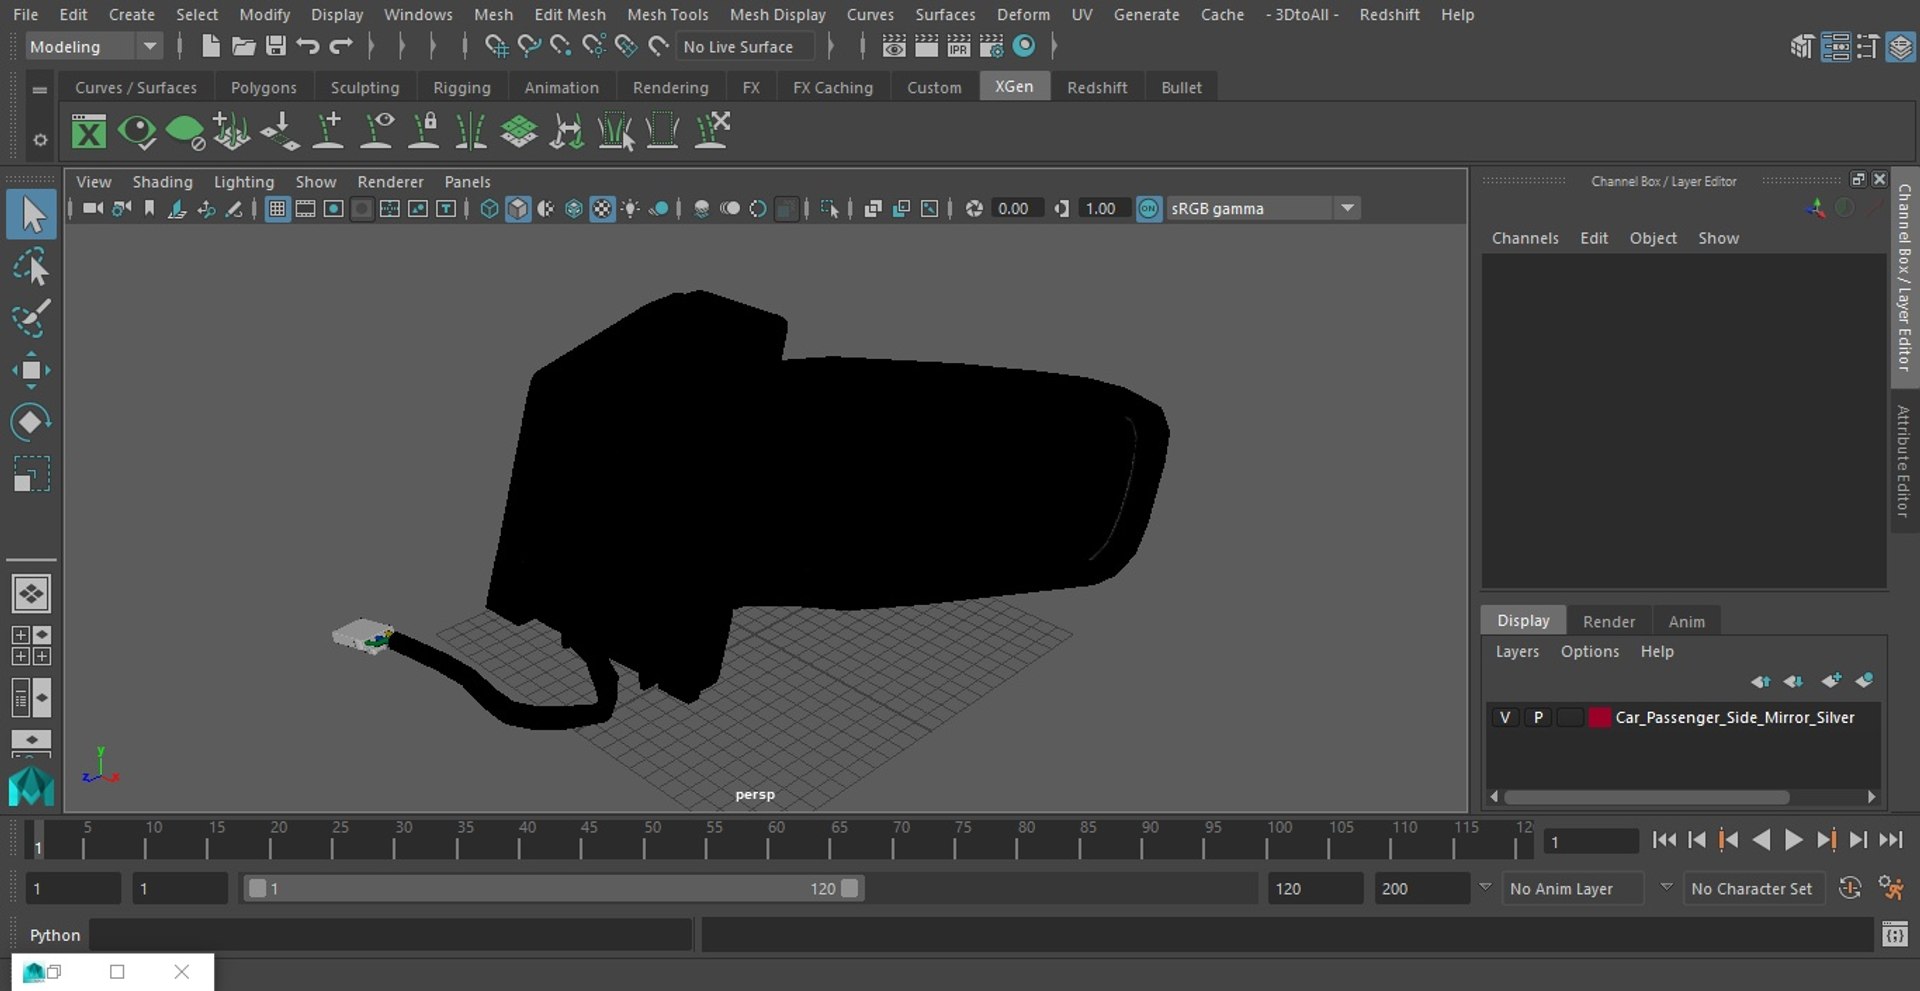The width and height of the screenshot is (1920, 991).
Task: Click the Hypershade sphere icon
Action: point(1024,46)
